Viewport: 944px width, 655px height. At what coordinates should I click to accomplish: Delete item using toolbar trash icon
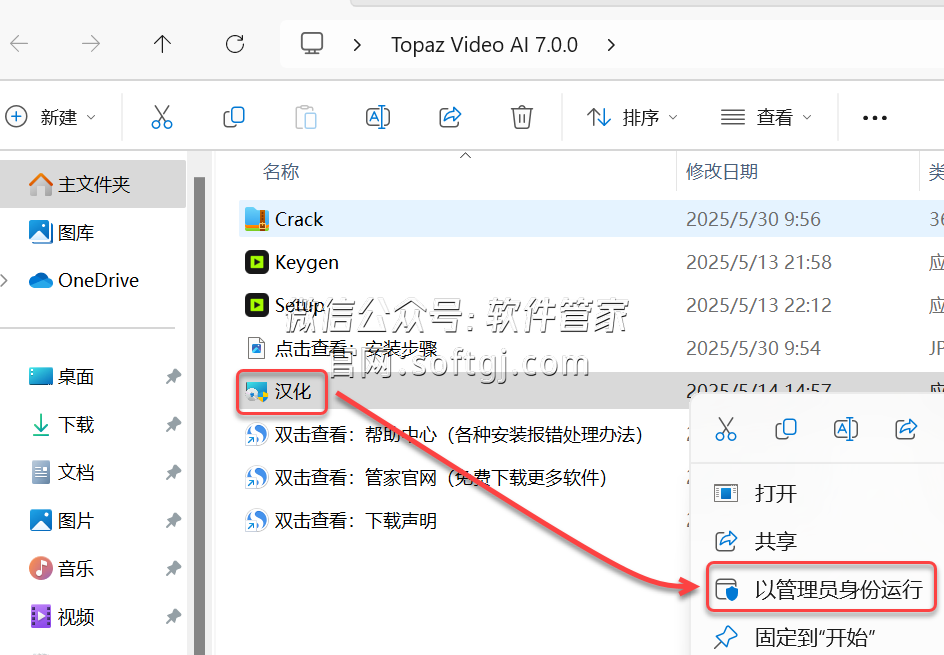click(x=521, y=117)
